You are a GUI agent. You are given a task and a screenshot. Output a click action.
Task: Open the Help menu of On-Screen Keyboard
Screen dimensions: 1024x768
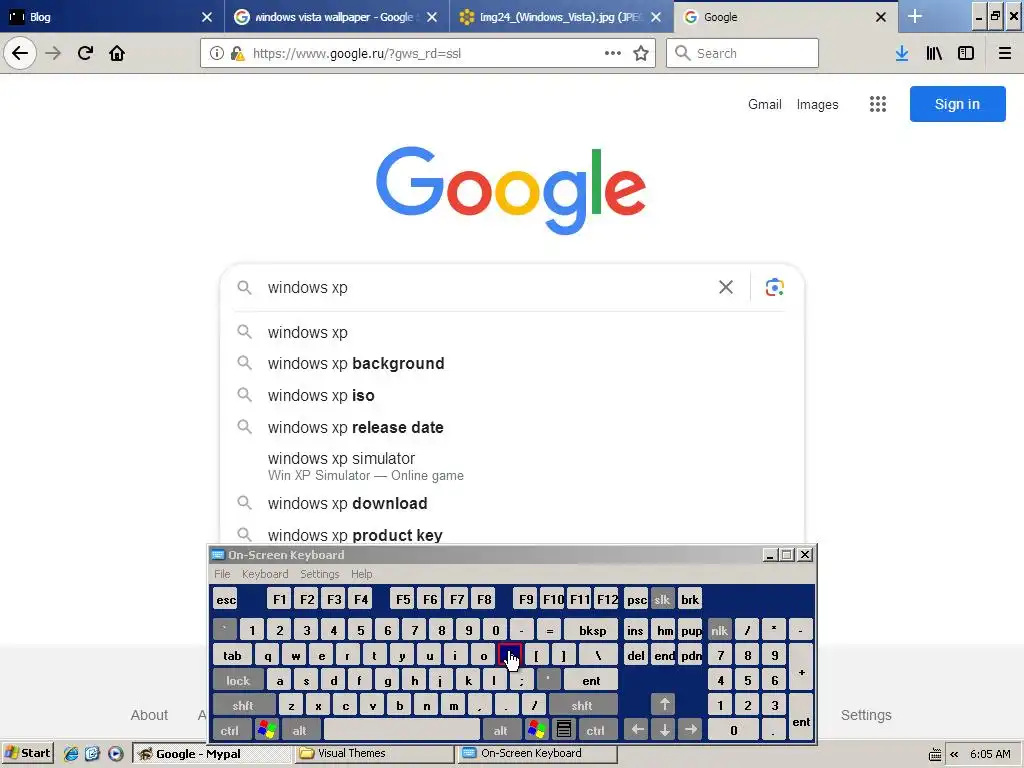tap(361, 574)
